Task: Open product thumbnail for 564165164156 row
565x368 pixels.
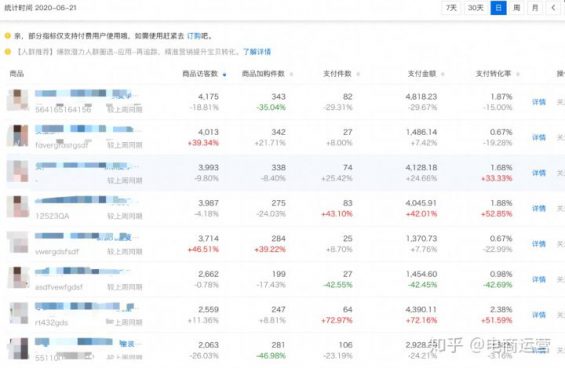Action: click(18, 100)
